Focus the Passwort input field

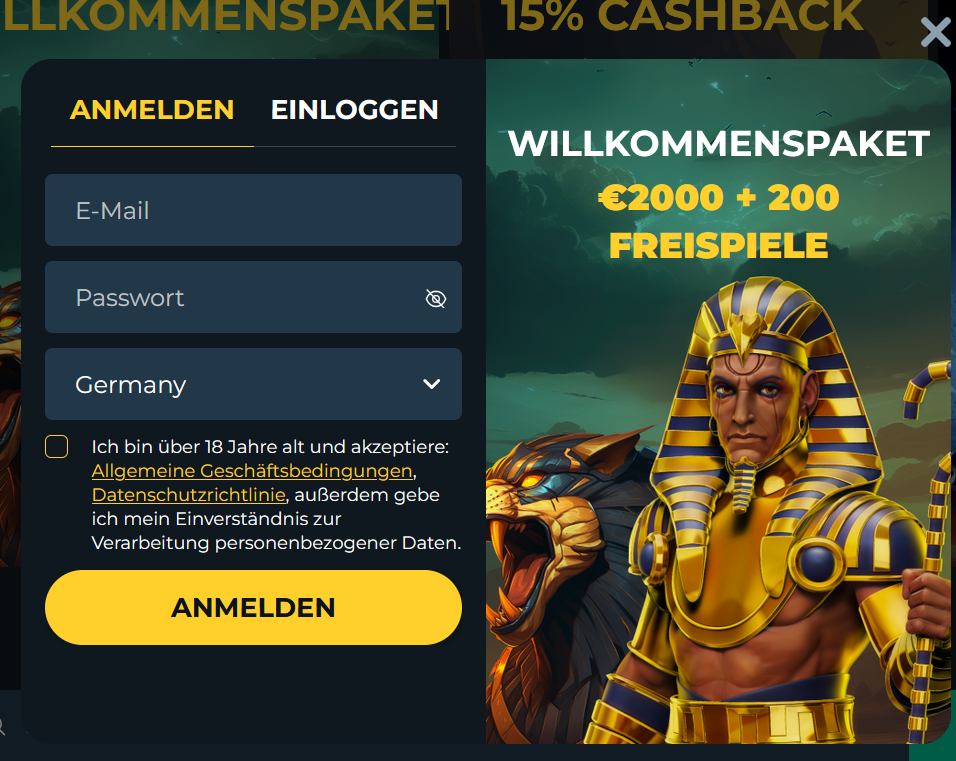[x=253, y=297]
